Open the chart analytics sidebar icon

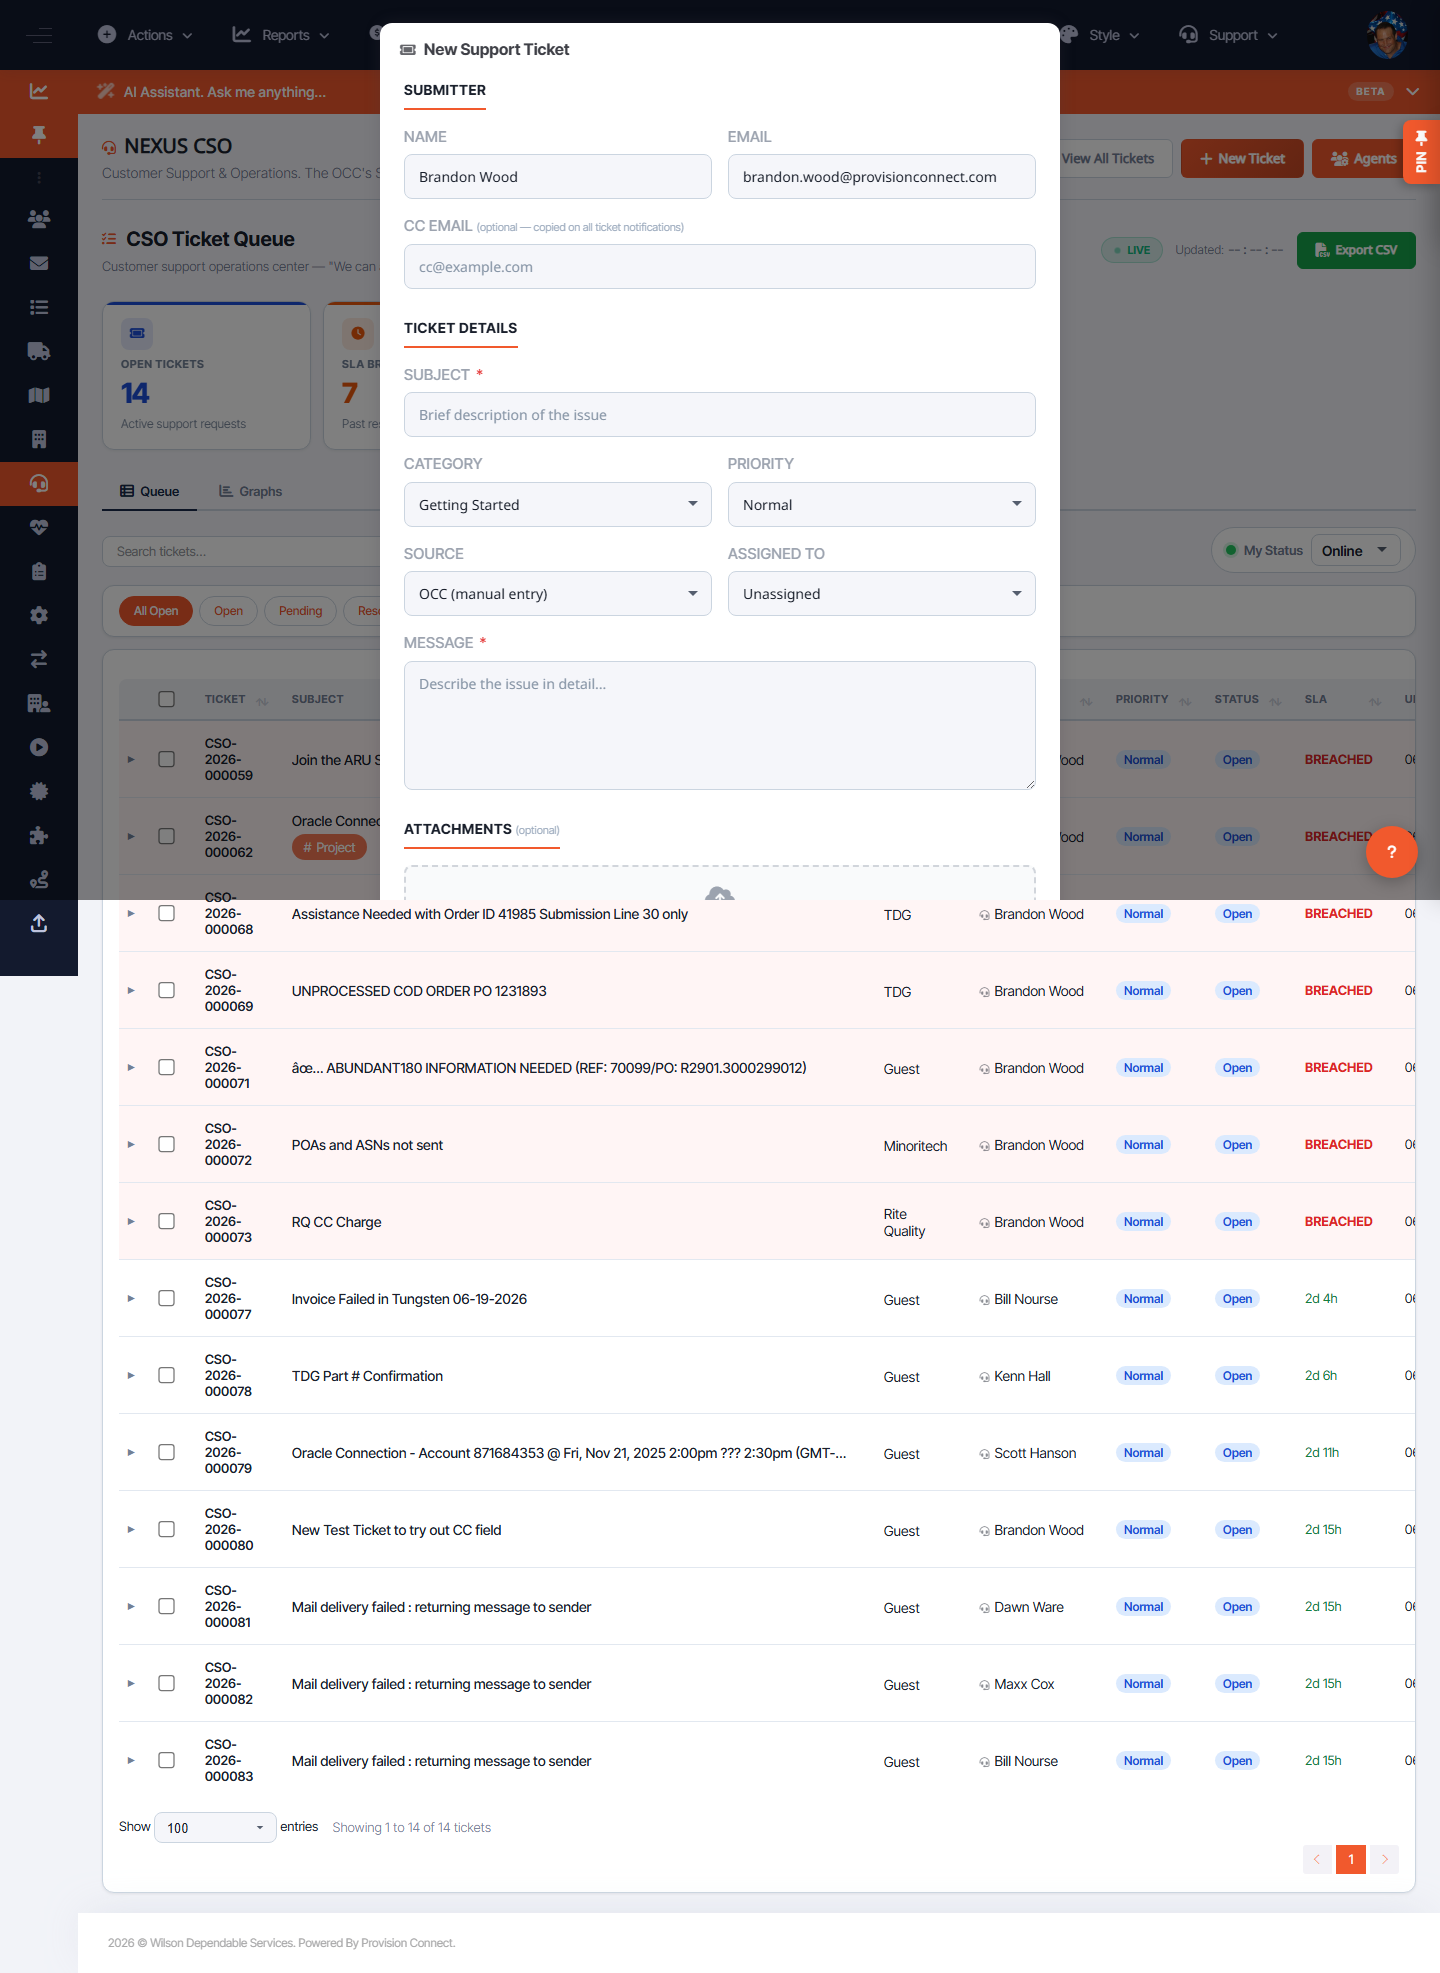(39, 91)
